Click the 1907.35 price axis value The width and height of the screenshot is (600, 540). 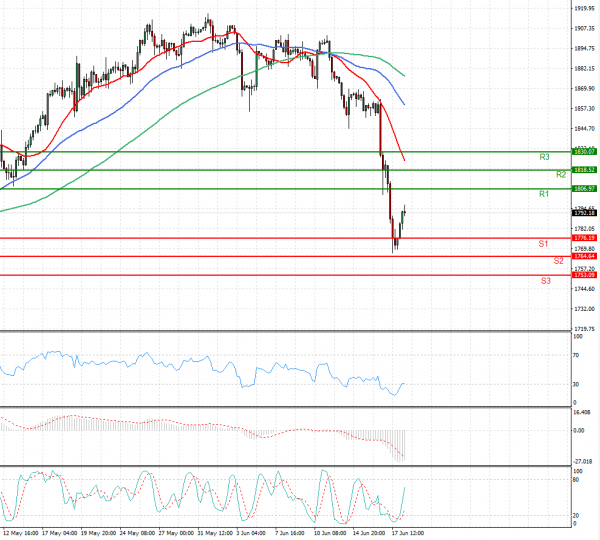[584, 28]
